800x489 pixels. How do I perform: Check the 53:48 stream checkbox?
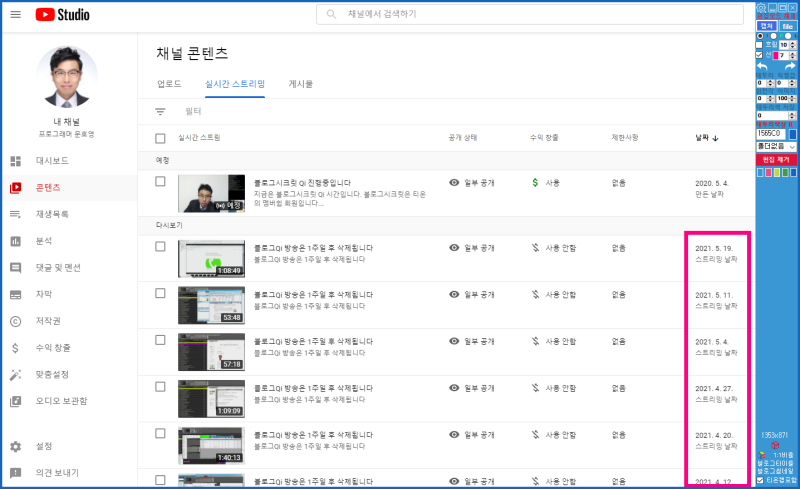point(160,294)
